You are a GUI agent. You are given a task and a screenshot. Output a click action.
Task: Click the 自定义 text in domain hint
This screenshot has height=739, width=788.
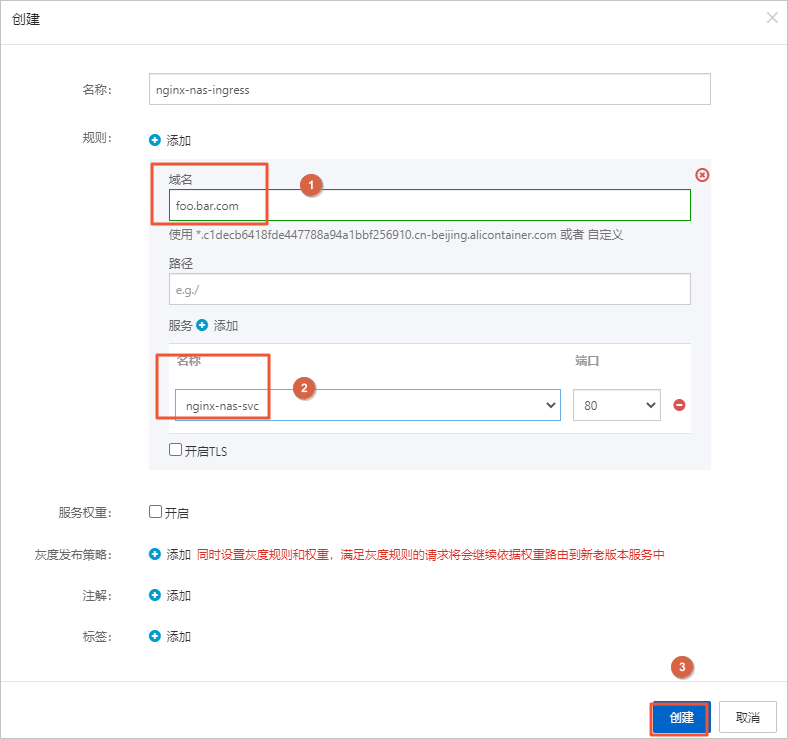point(605,235)
